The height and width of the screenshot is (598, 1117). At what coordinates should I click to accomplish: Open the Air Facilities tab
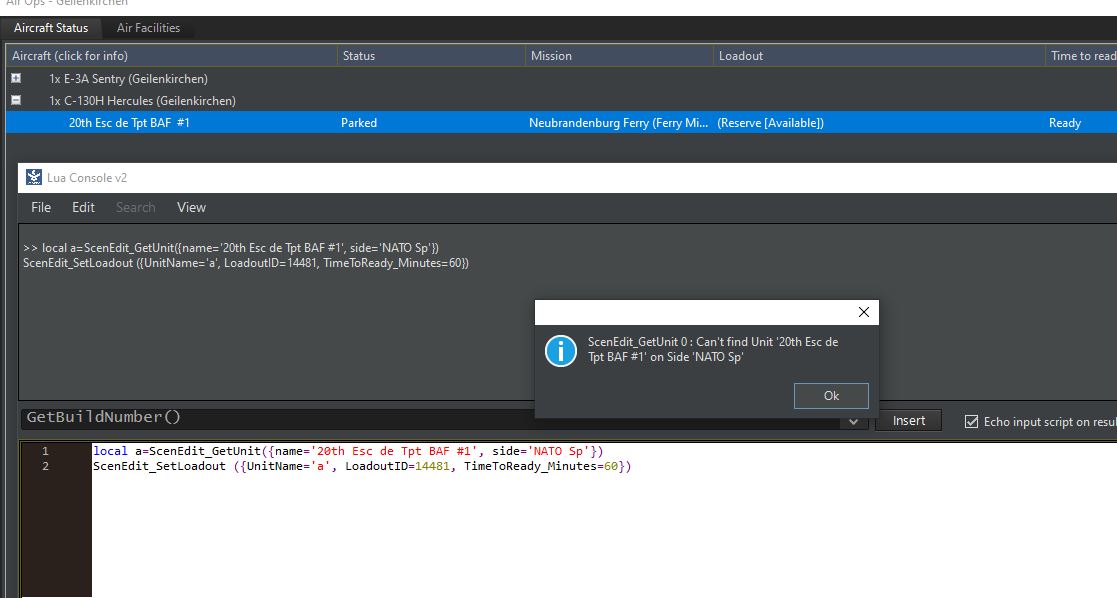[148, 28]
